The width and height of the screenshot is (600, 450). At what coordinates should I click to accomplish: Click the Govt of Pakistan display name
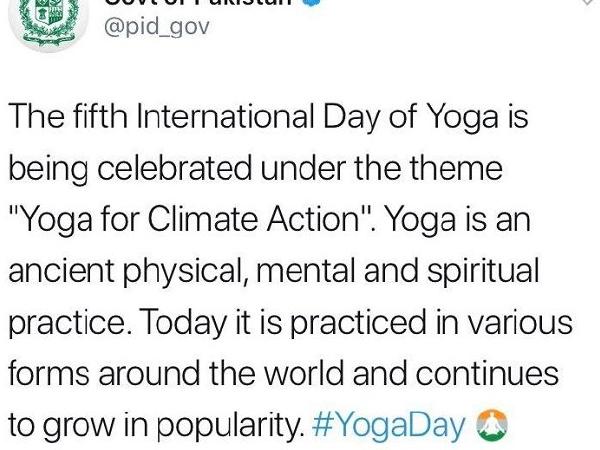[x=199, y=3]
